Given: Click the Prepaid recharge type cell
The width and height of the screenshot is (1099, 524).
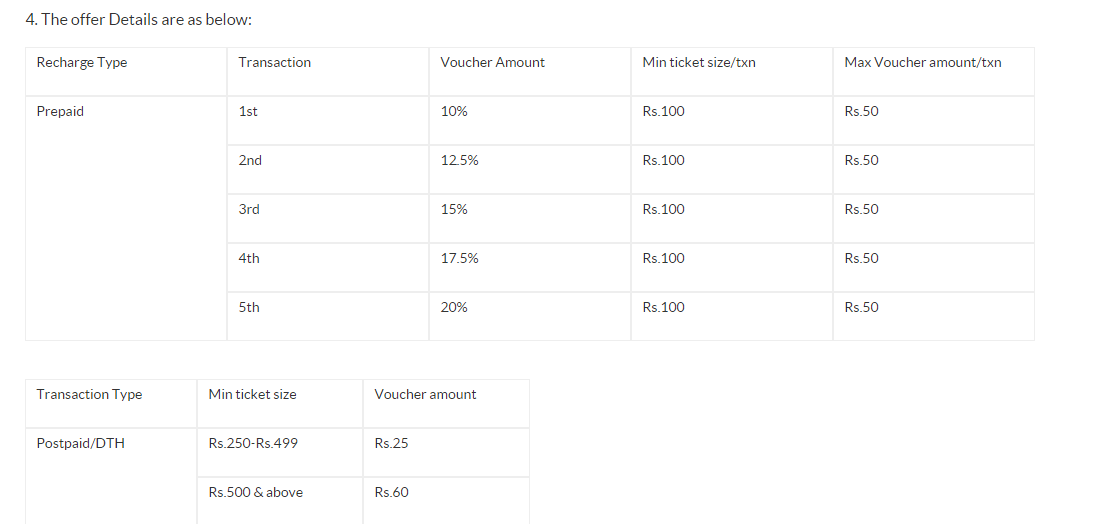Looking at the screenshot, I should click(x=60, y=112).
